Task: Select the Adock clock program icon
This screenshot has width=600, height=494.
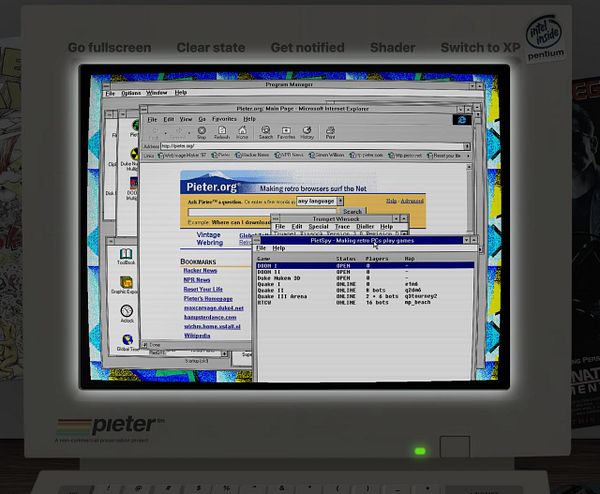Action: 127,313
